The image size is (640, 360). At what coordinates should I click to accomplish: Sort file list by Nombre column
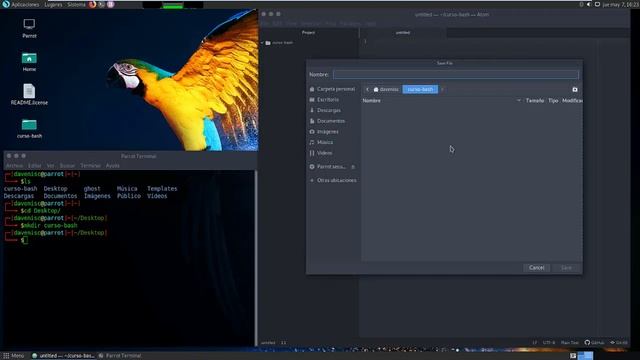[x=442, y=100]
